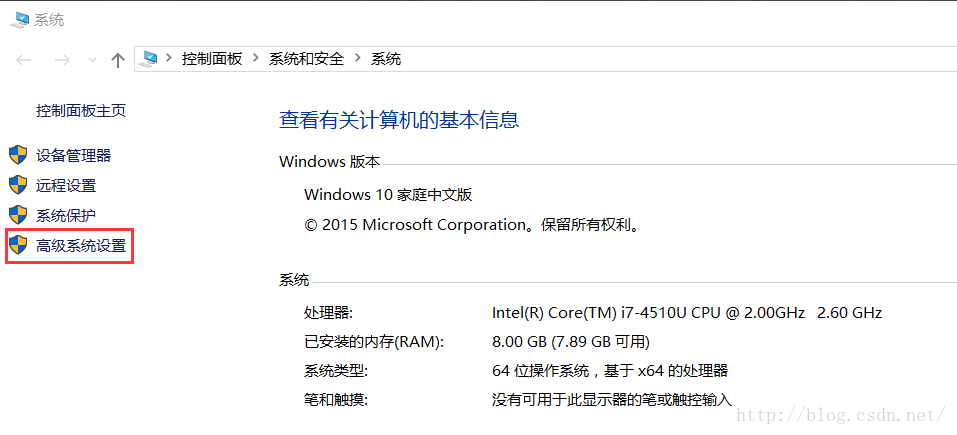
Task: Click the computer icon in address bar
Action: [x=148, y=59]
